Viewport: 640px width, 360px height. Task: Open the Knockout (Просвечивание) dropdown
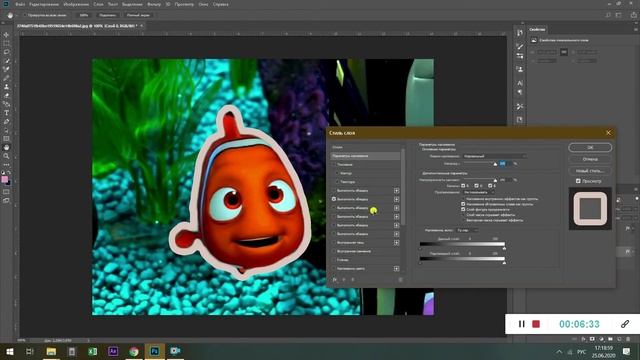(478, 192)
